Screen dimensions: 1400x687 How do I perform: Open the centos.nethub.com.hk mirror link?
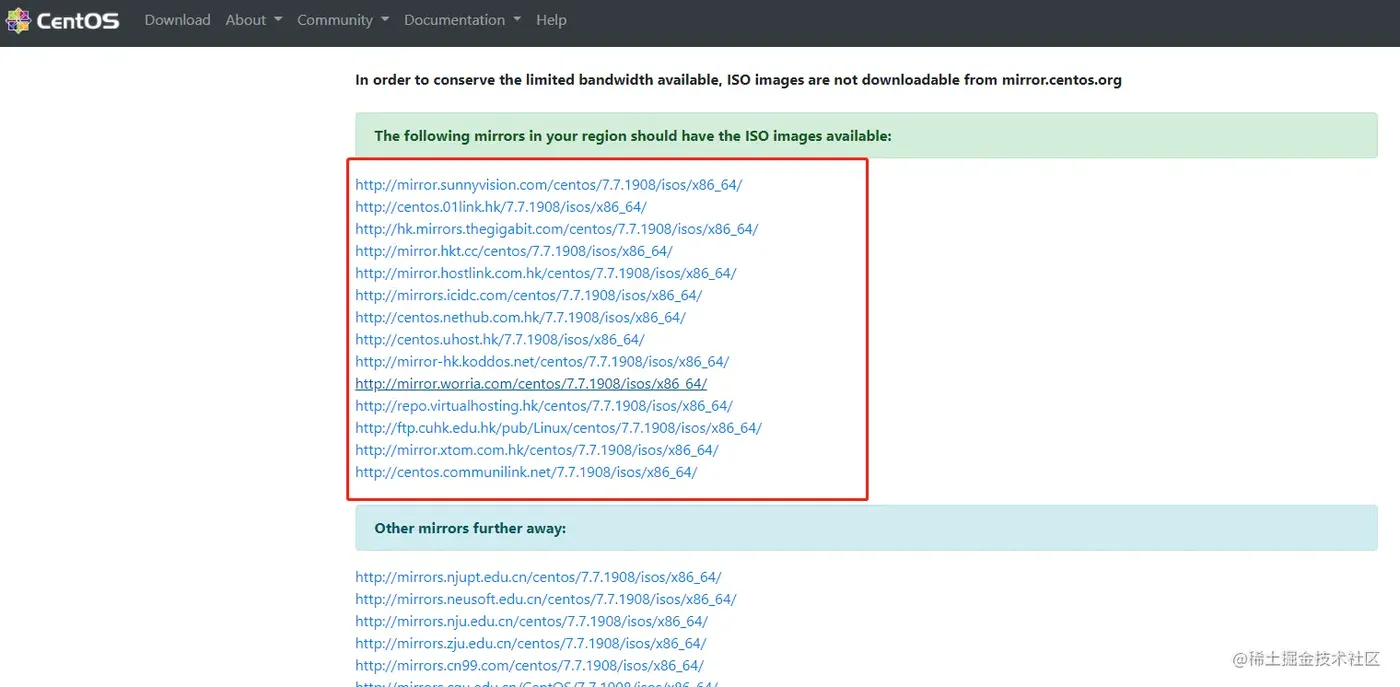(520, 317)
